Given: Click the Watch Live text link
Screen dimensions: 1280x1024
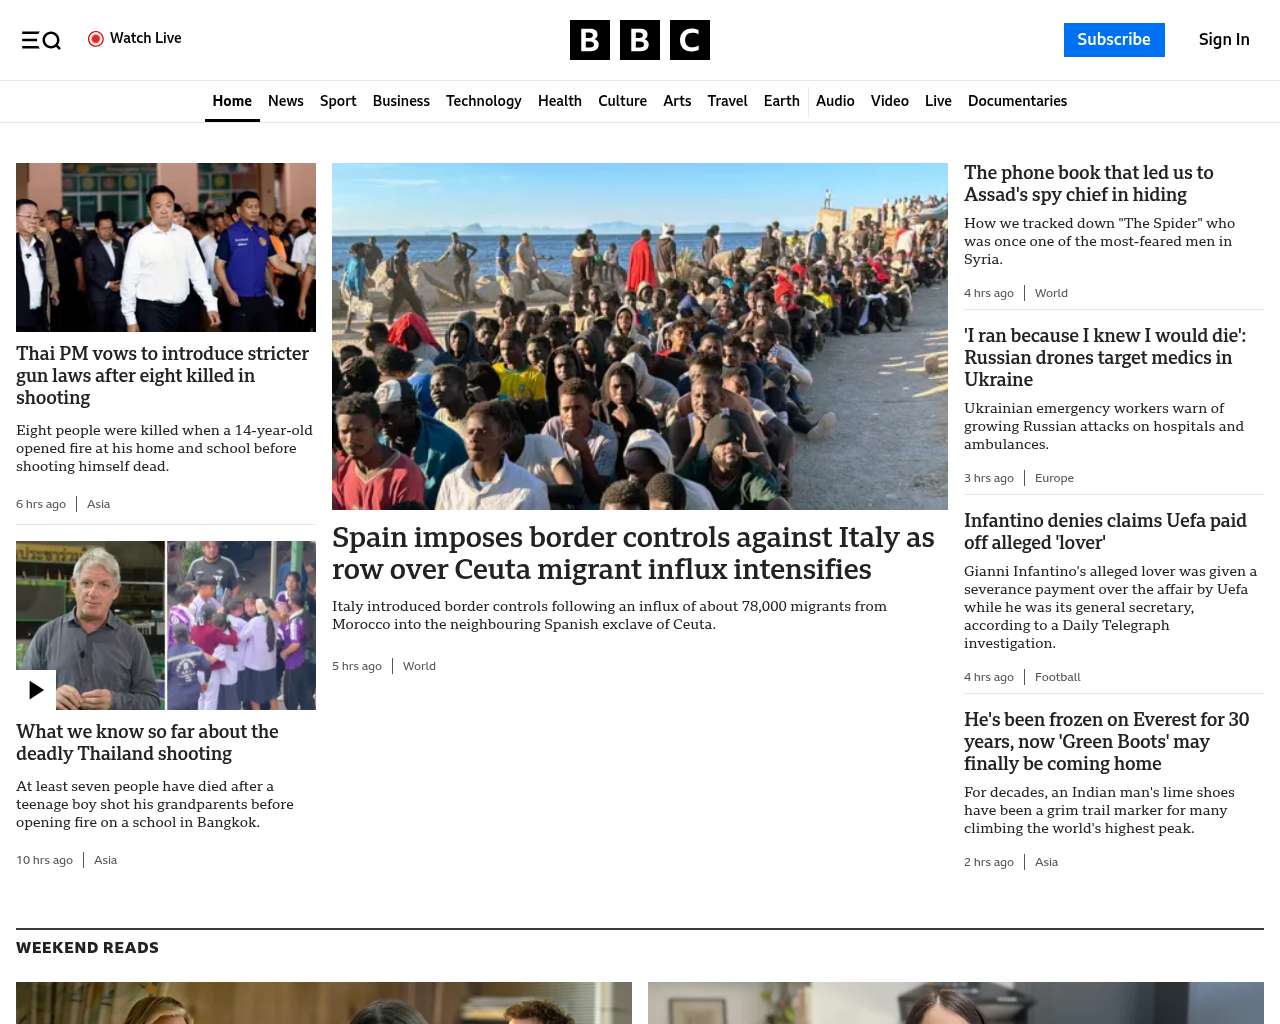Looking at the screenshot, I should coord(146,38).
